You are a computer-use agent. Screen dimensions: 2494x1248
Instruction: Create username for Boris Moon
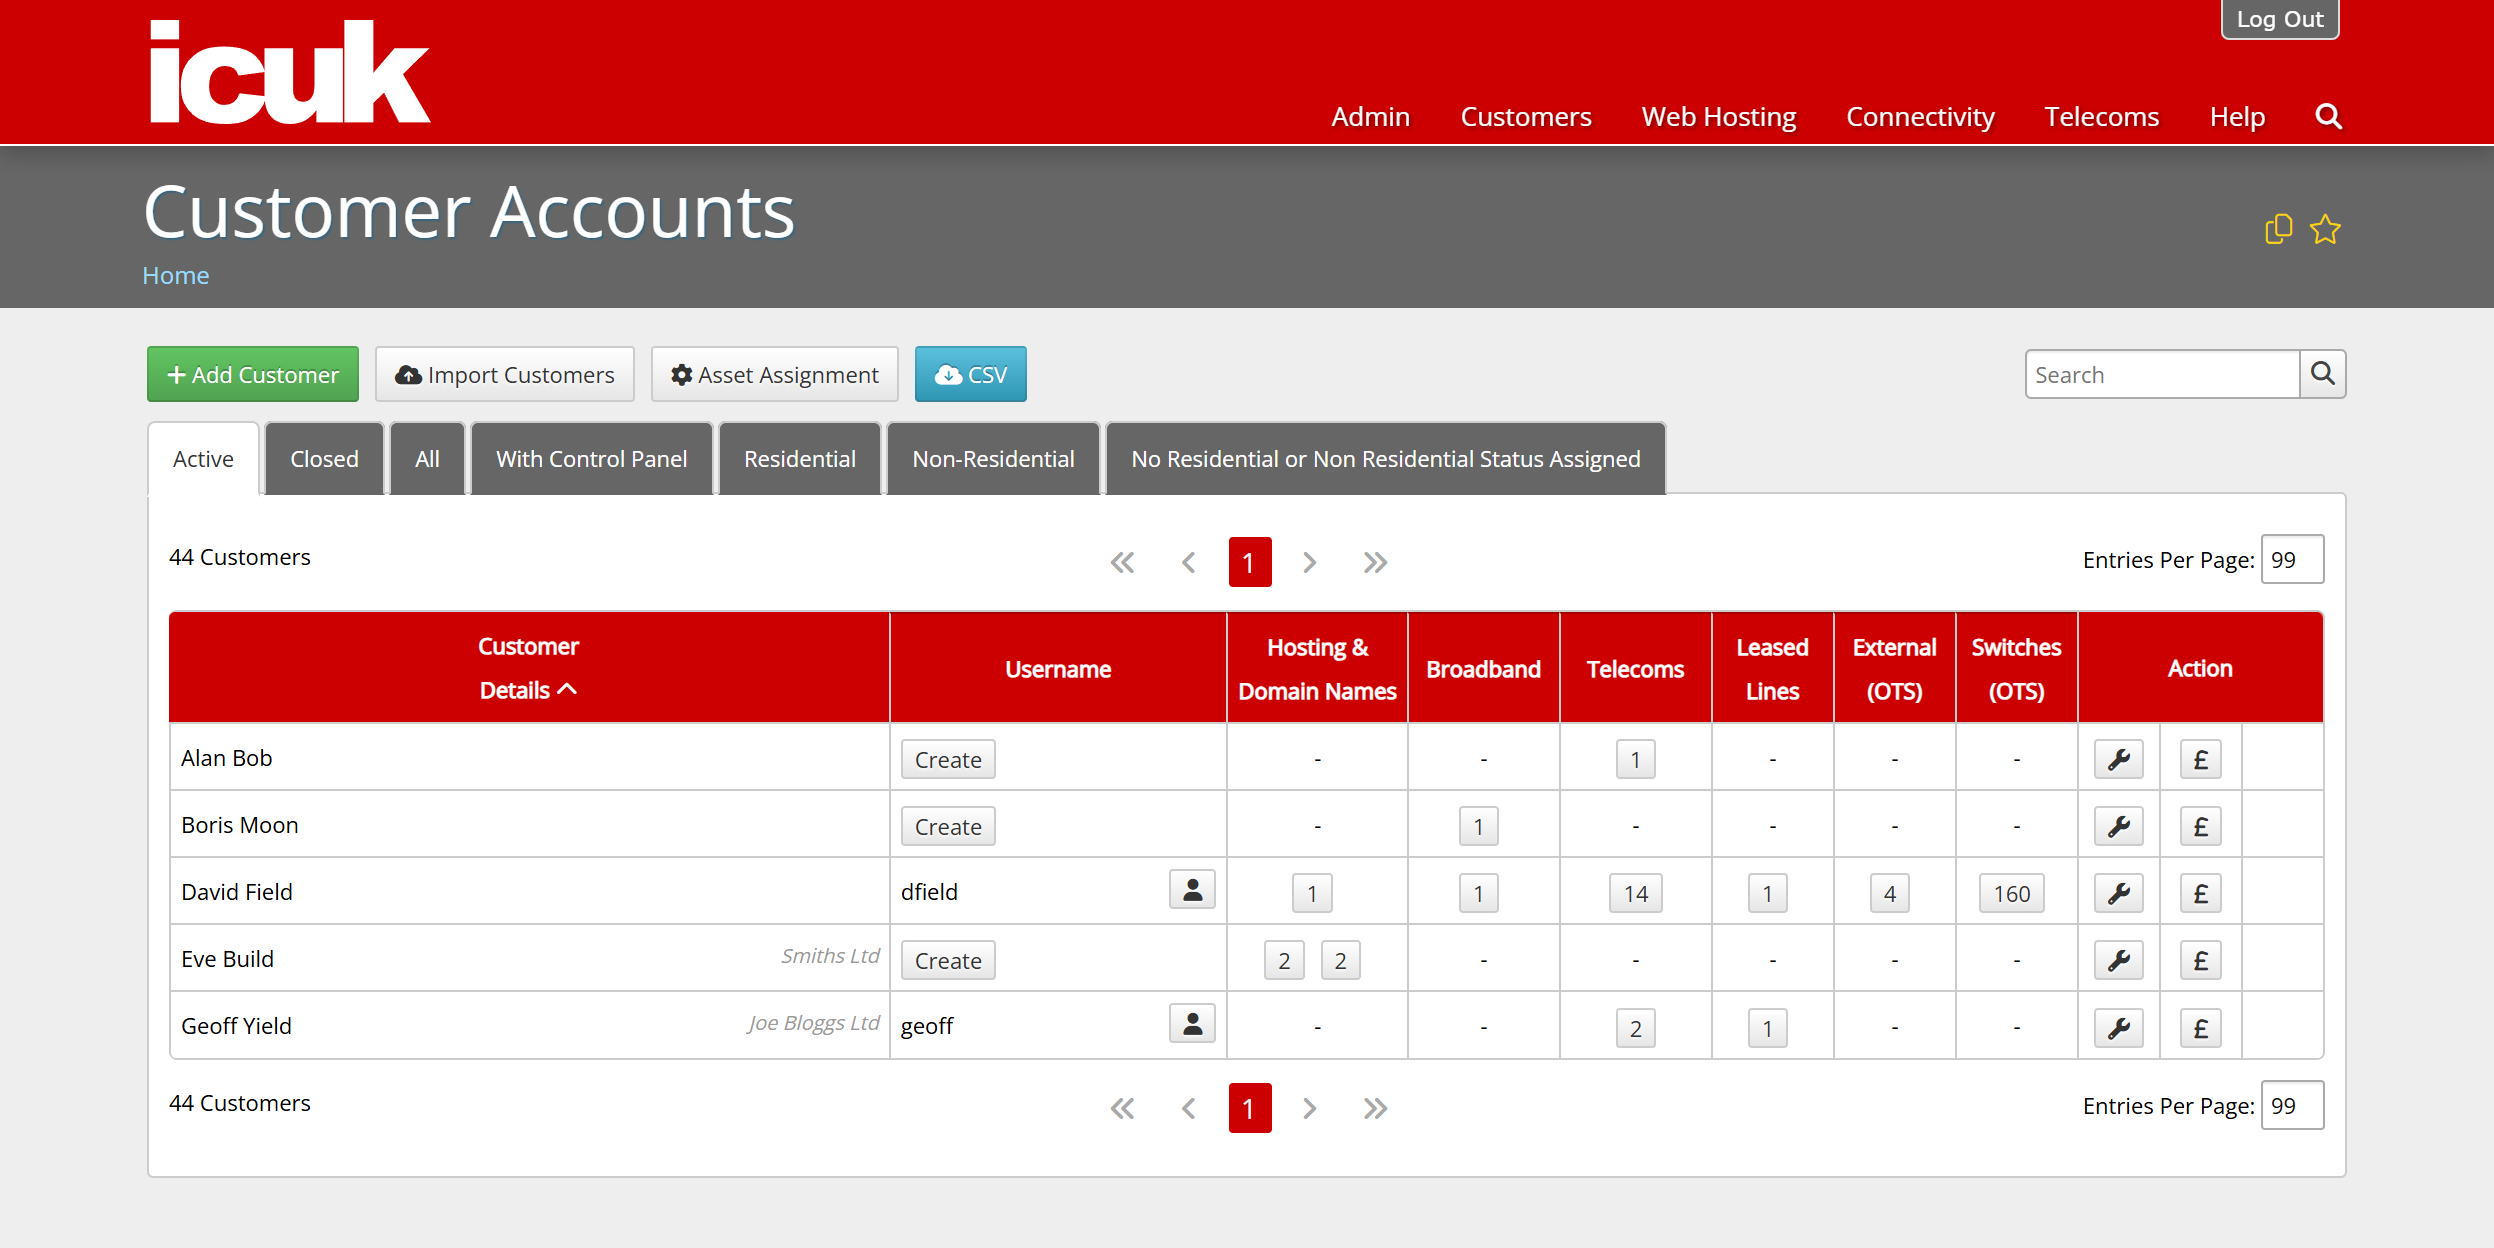[948, 827]
